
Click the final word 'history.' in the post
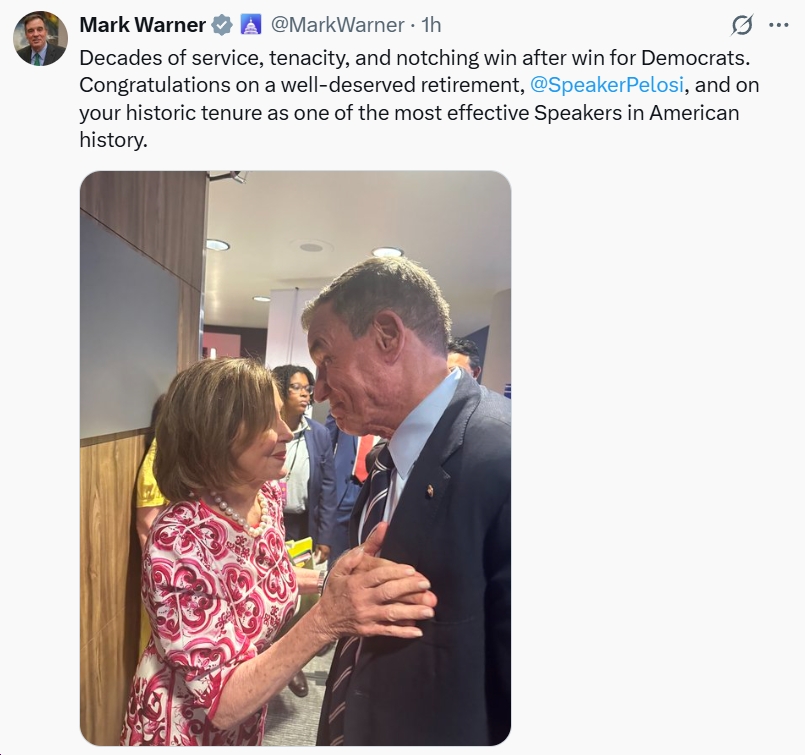113,140
